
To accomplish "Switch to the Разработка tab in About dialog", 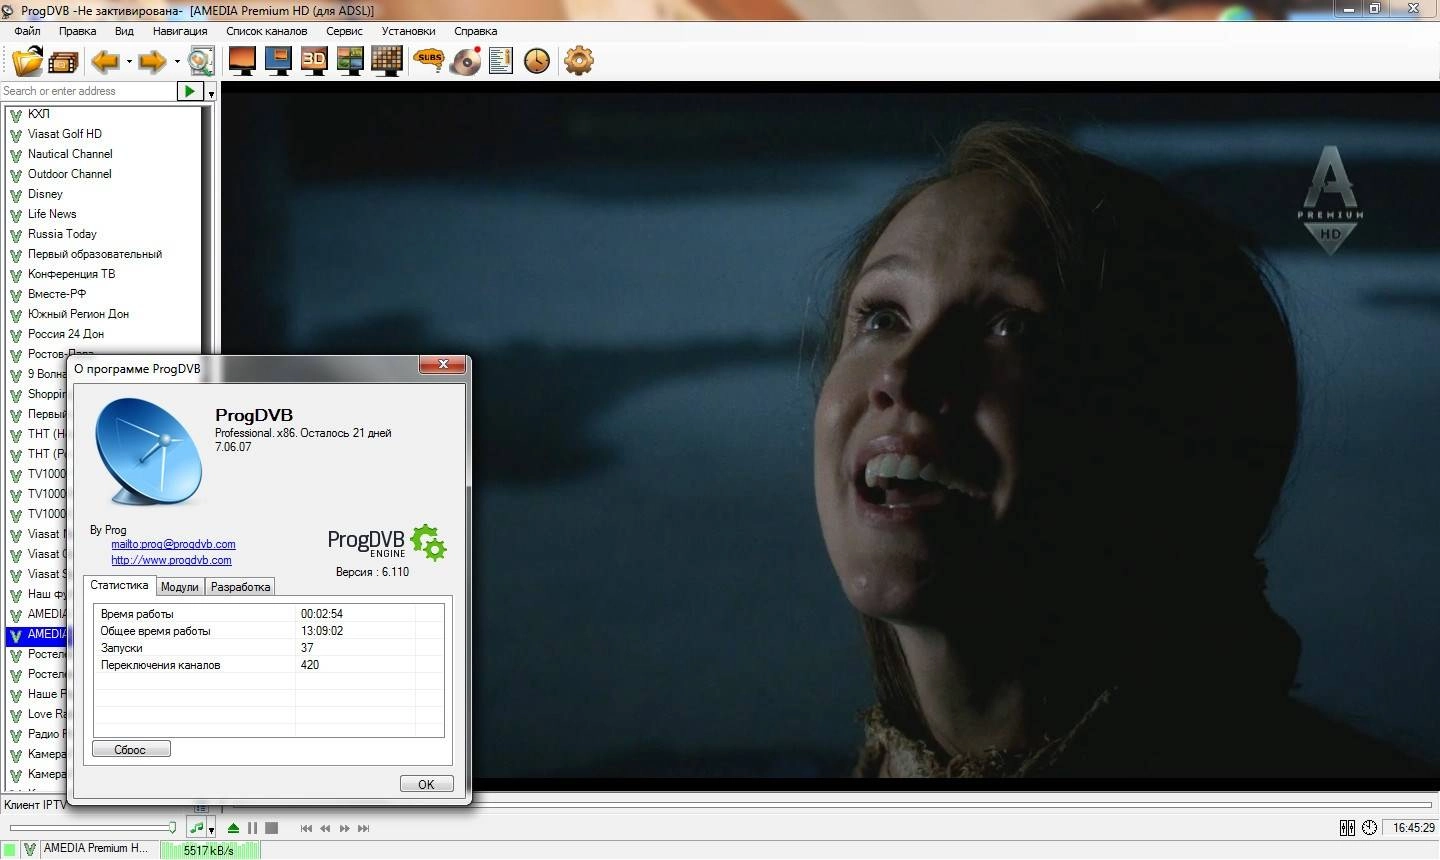I will (240, 587).
